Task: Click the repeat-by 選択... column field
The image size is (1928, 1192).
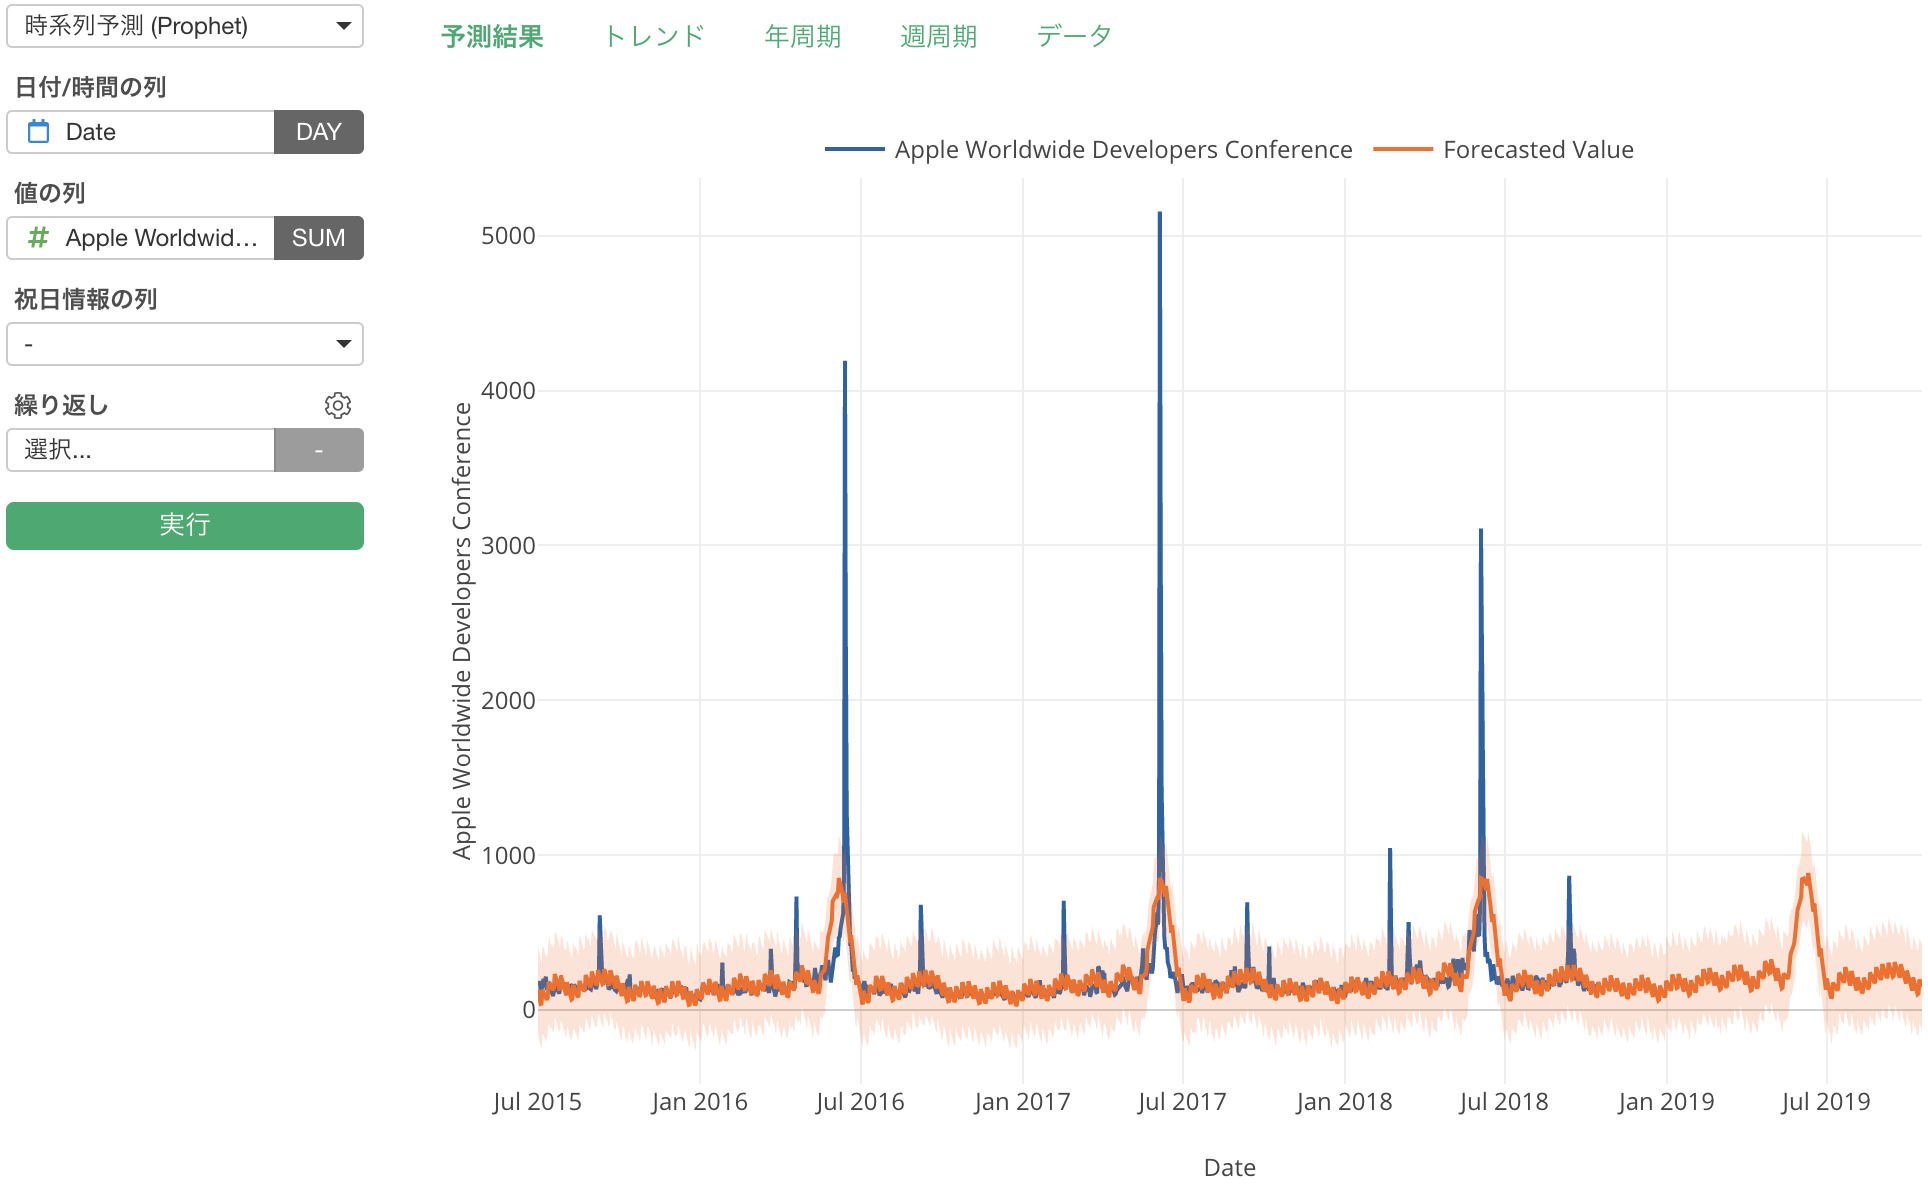Action: 140,450
